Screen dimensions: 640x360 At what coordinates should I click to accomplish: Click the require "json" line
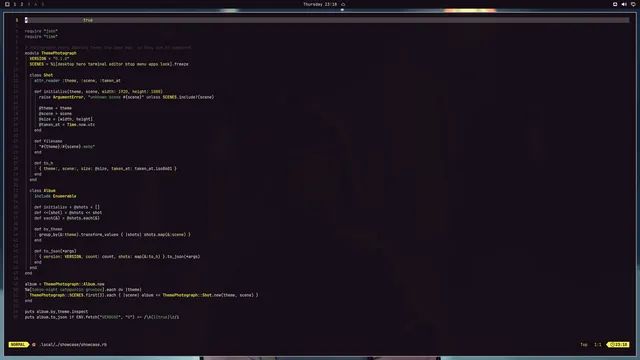[41, 31]
